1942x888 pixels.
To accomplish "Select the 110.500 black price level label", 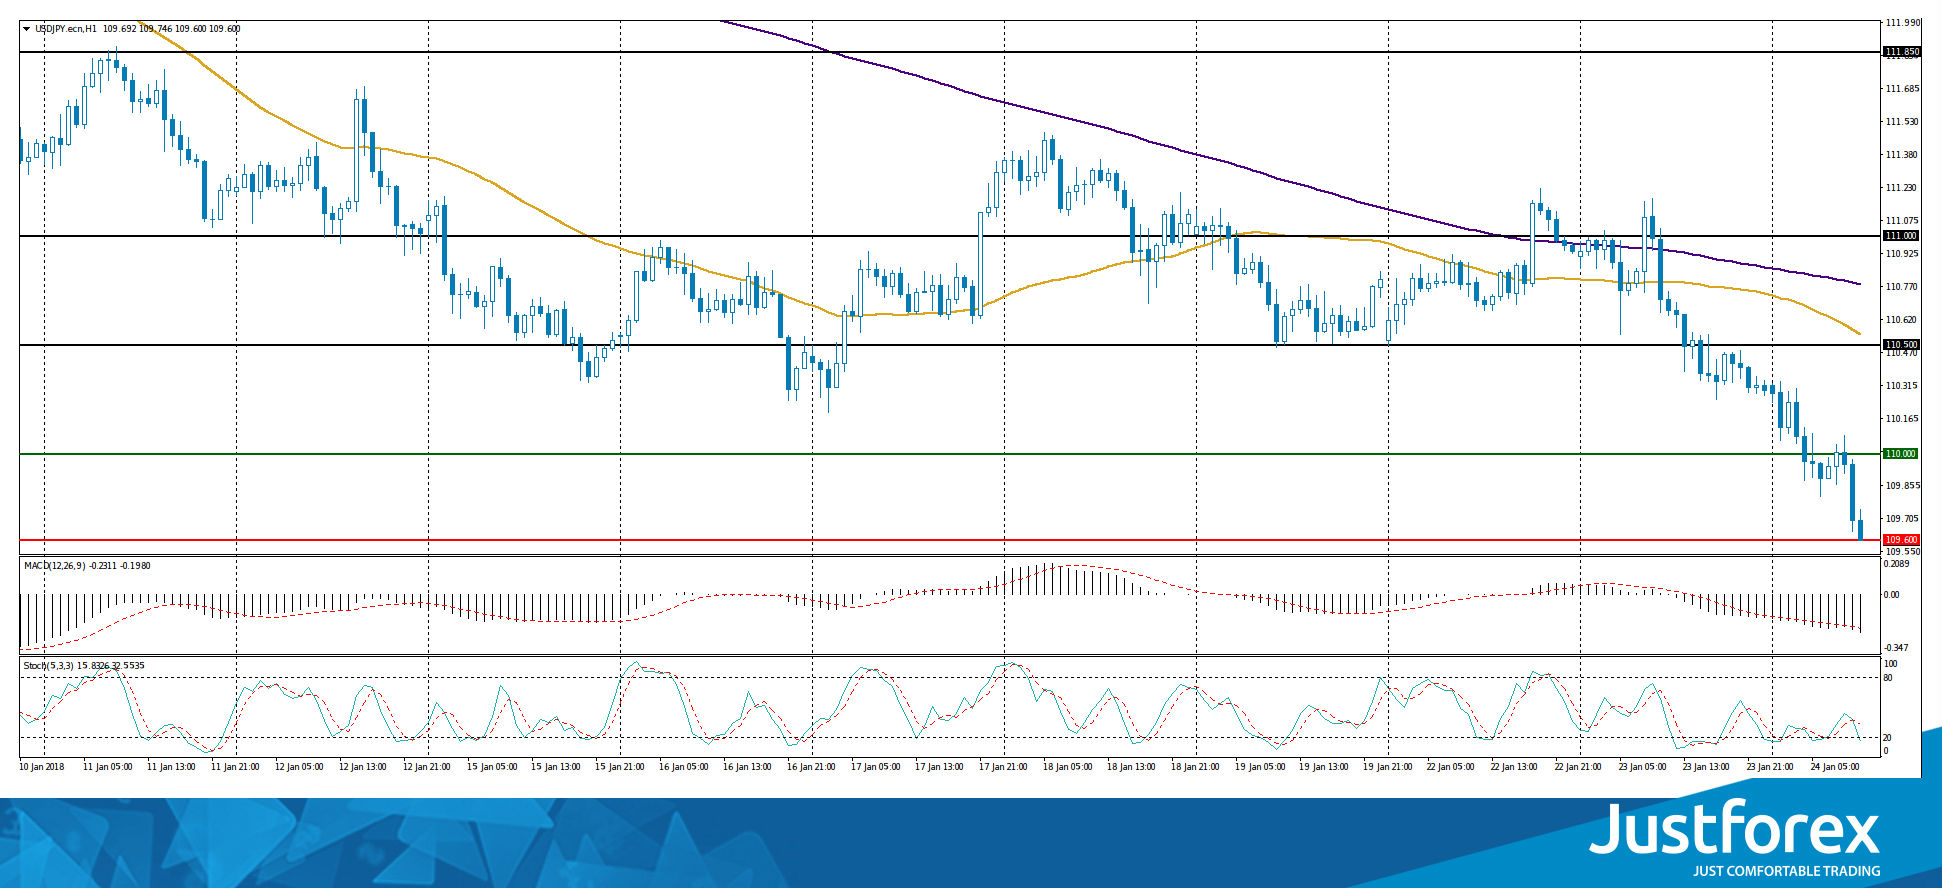I will pos(1901,345).
